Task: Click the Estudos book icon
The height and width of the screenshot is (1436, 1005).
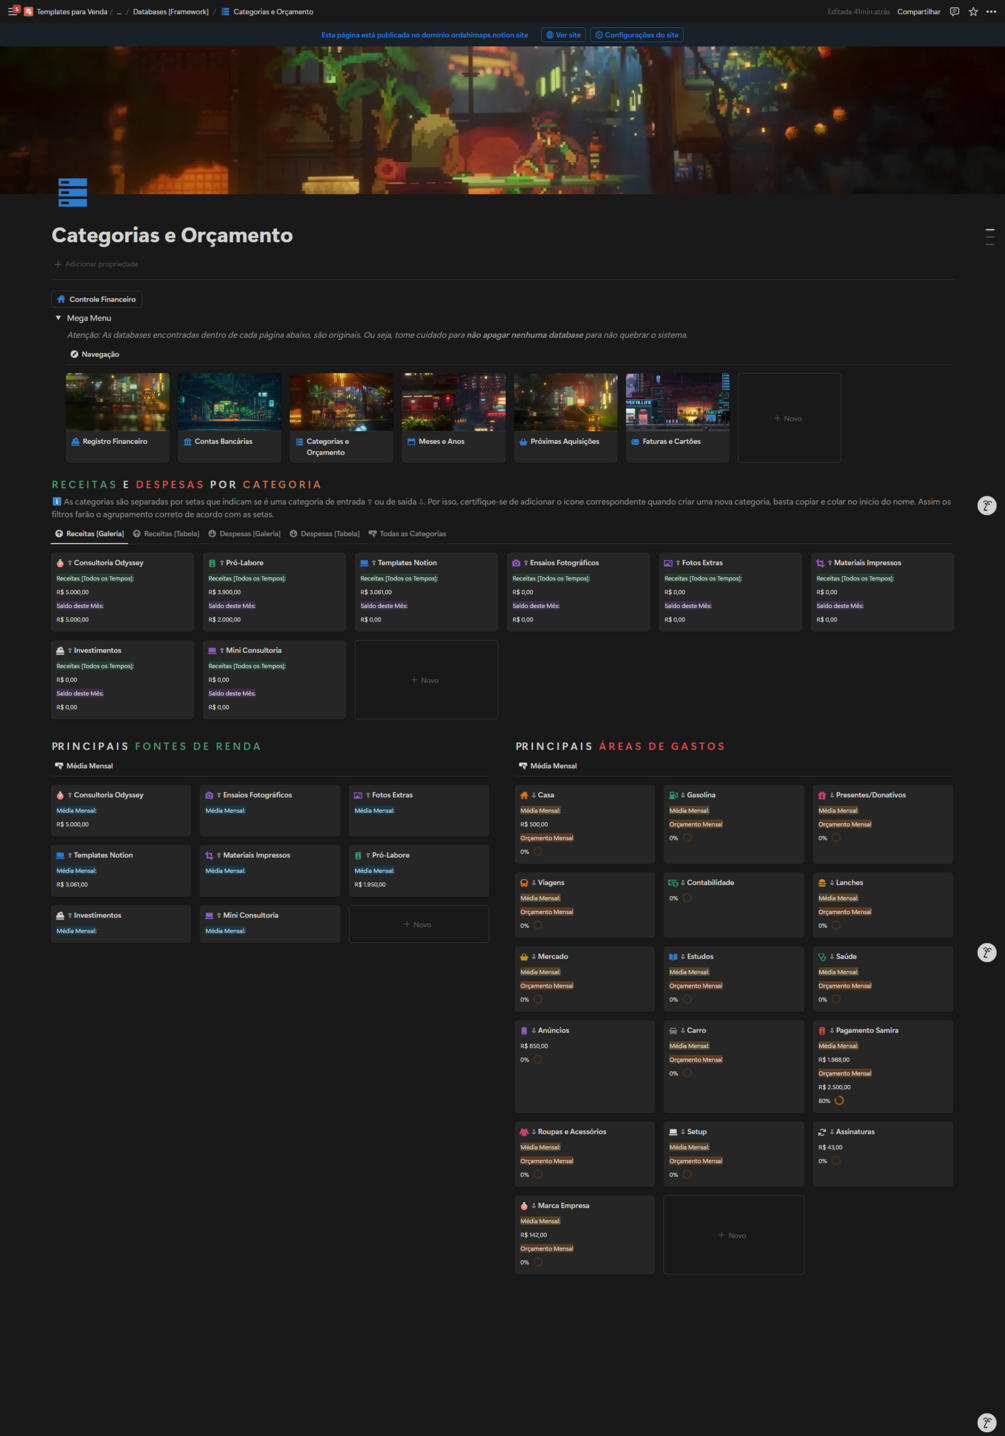Action: (x=673, y=957)
